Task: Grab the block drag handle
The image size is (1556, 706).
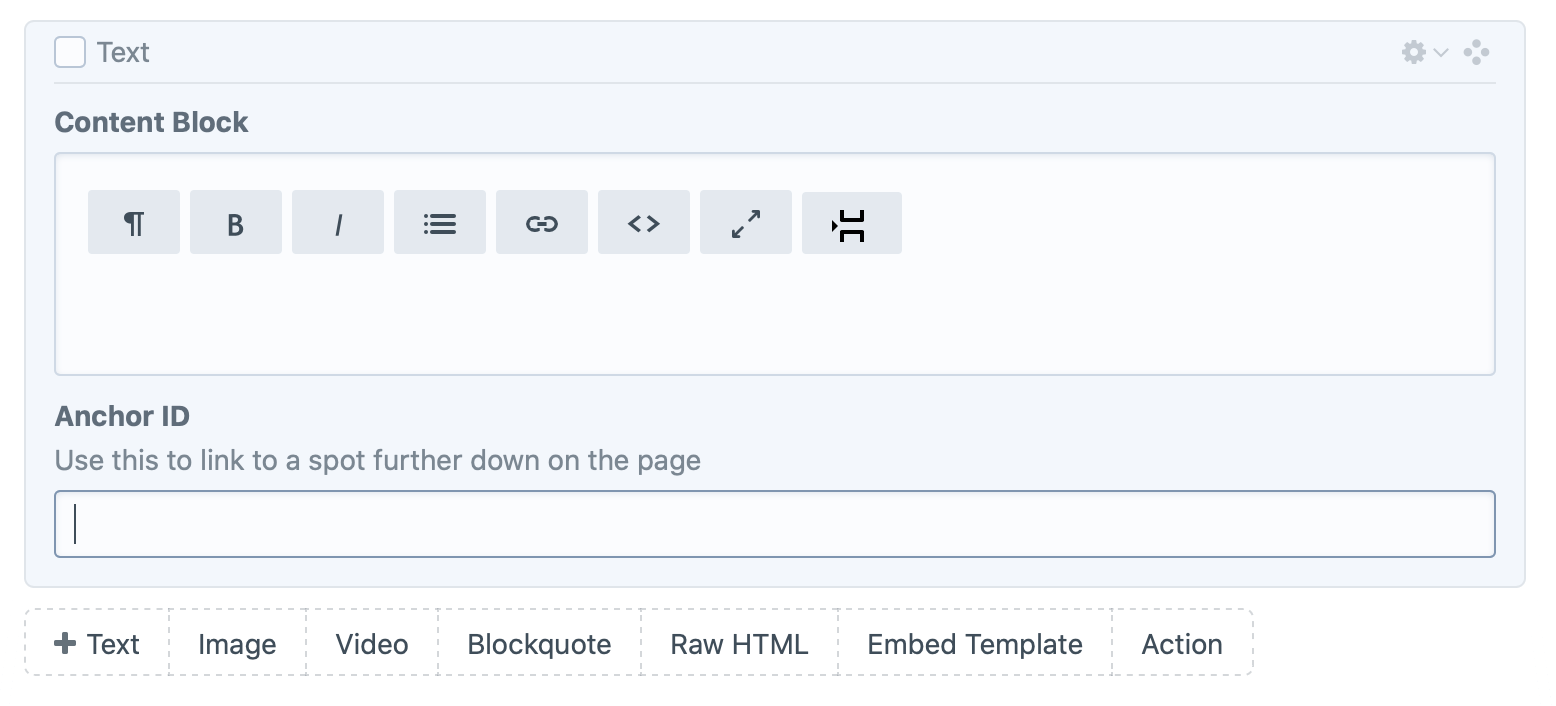Action: tap(1477, 52)
